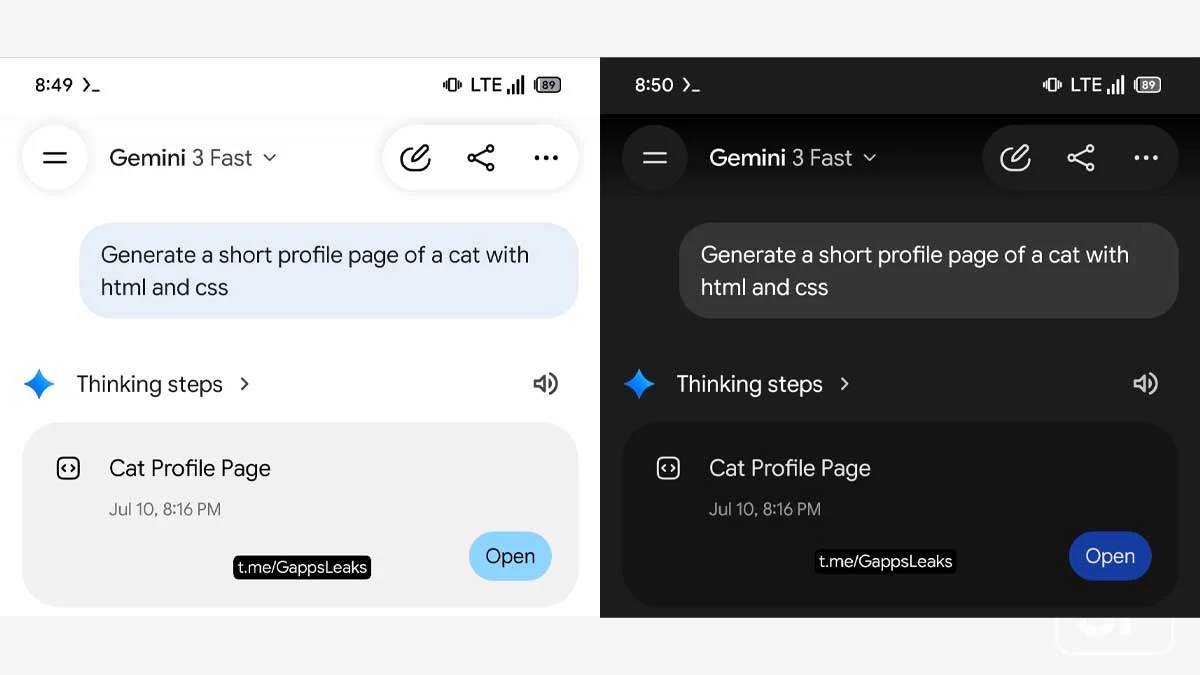Tap LTE signal bars in dark status bar
The width and height of the screenshot is (1200, 675).
(1115, 85)
